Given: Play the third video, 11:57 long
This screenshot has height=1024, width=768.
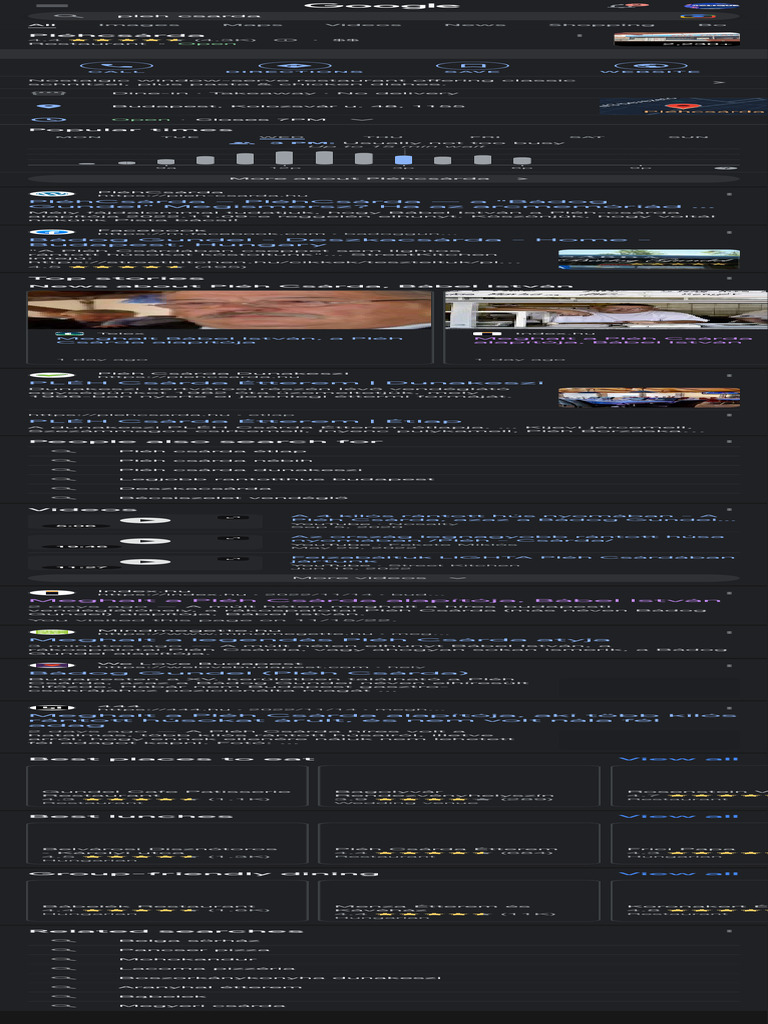Looking at the screenshot, I should point(145,562).
